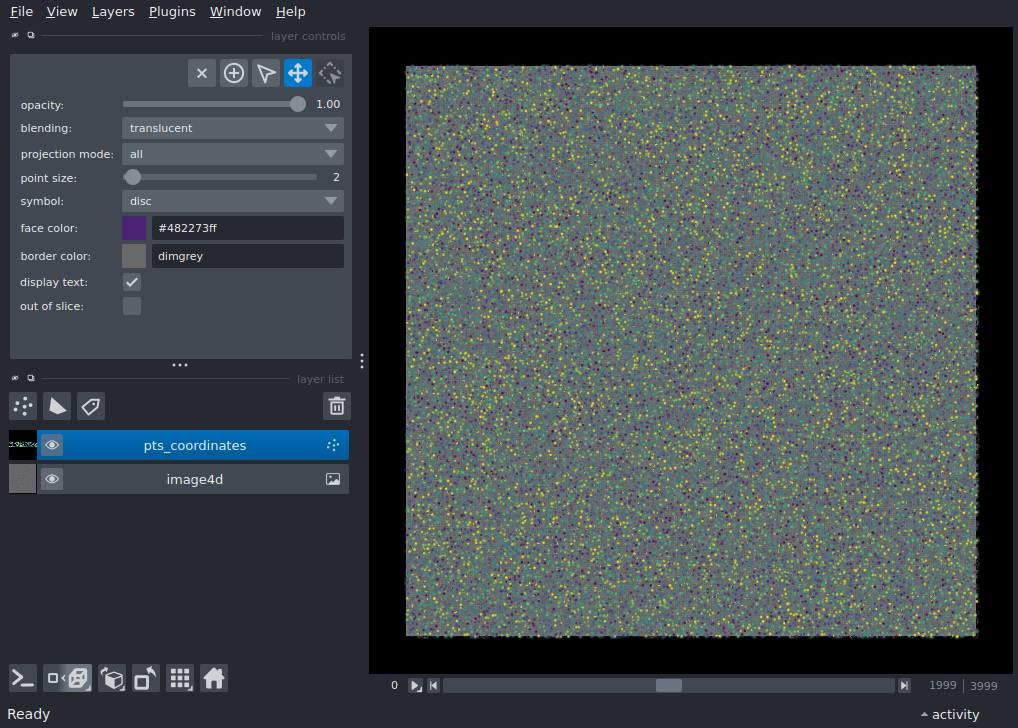Expand the projection mode dropdown
Screen dimensions: 1018x728
click(x=232, y=154)
